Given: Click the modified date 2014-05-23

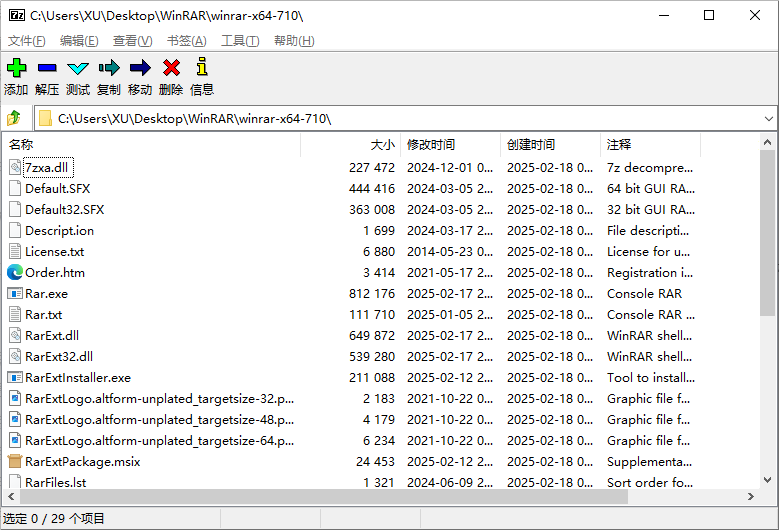Looking at the screenshot, I should (450, 252).
